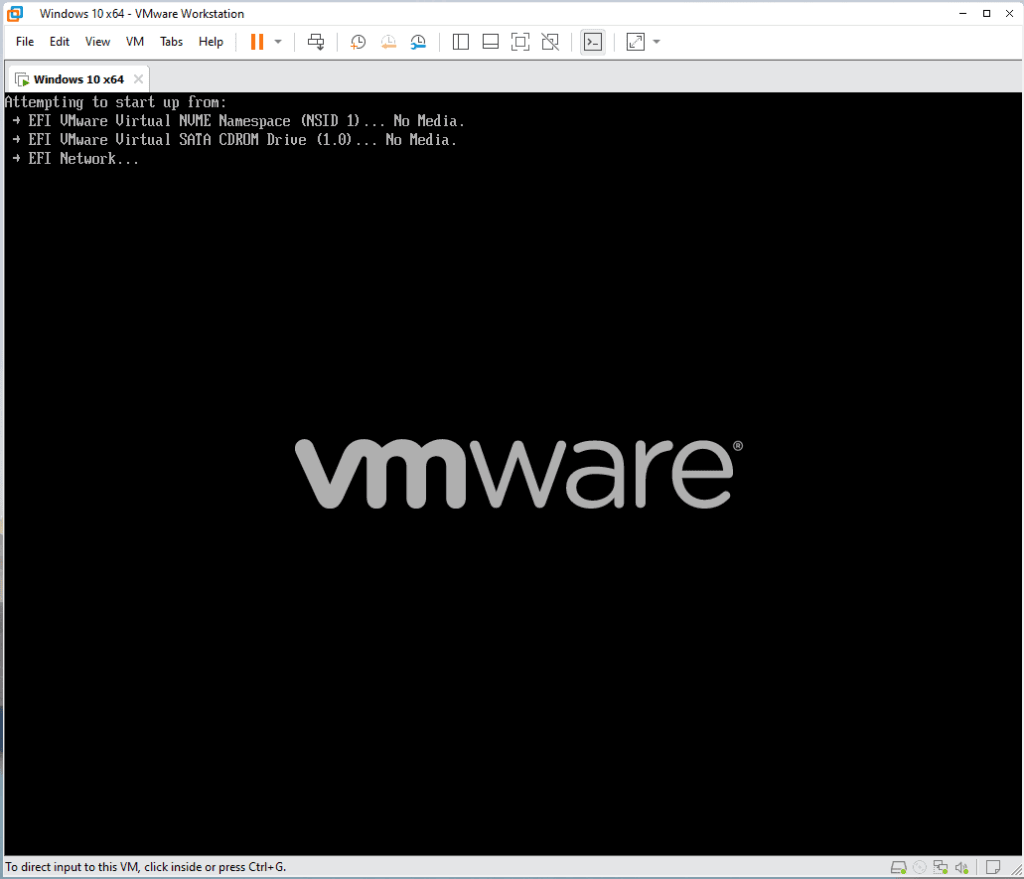Image resolution: width=1024 pixels, height=879 pixels.
Task: Enter full screen mode
Action: [x=520, y=42]
